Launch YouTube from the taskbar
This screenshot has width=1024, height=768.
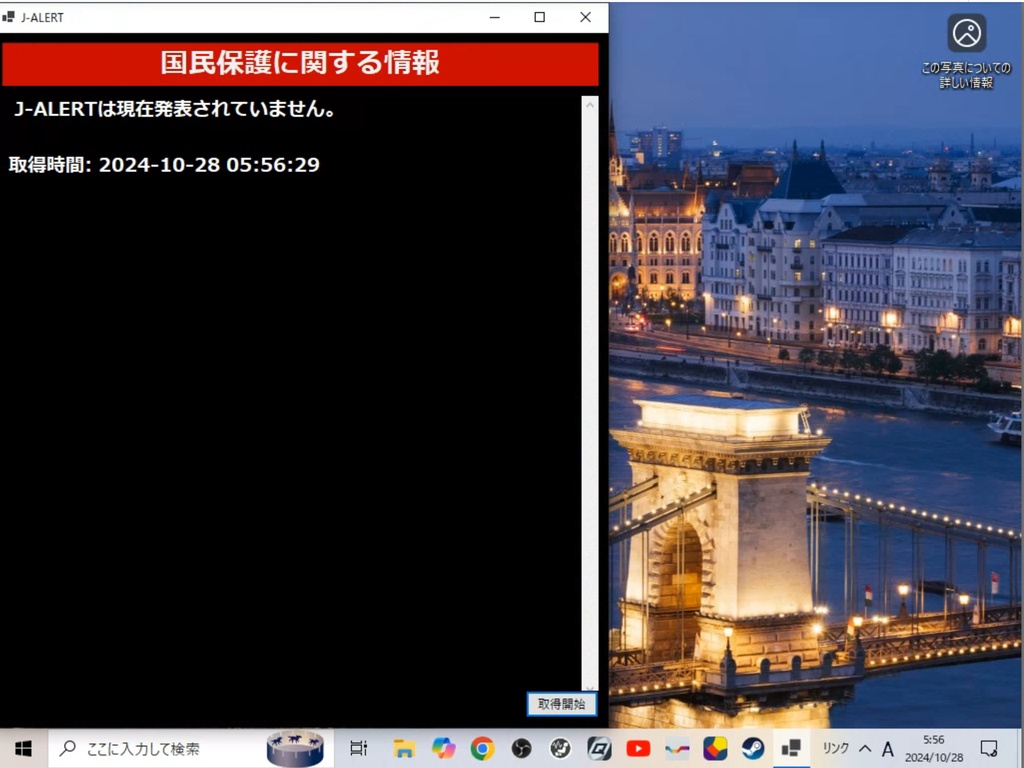638,748
